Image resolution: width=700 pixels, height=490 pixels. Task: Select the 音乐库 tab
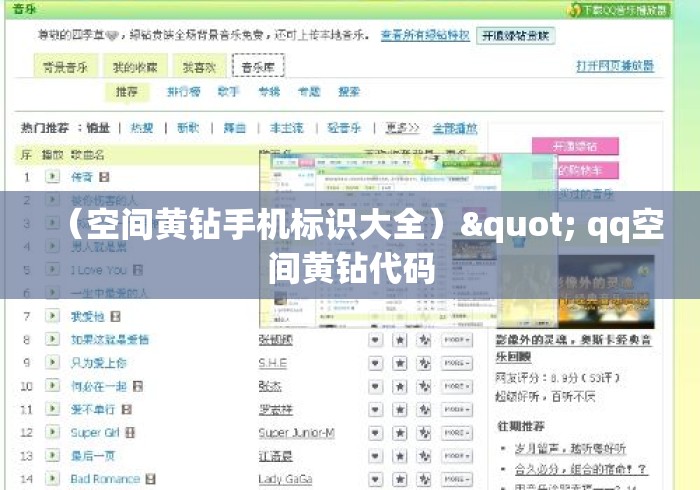point(258,66)
